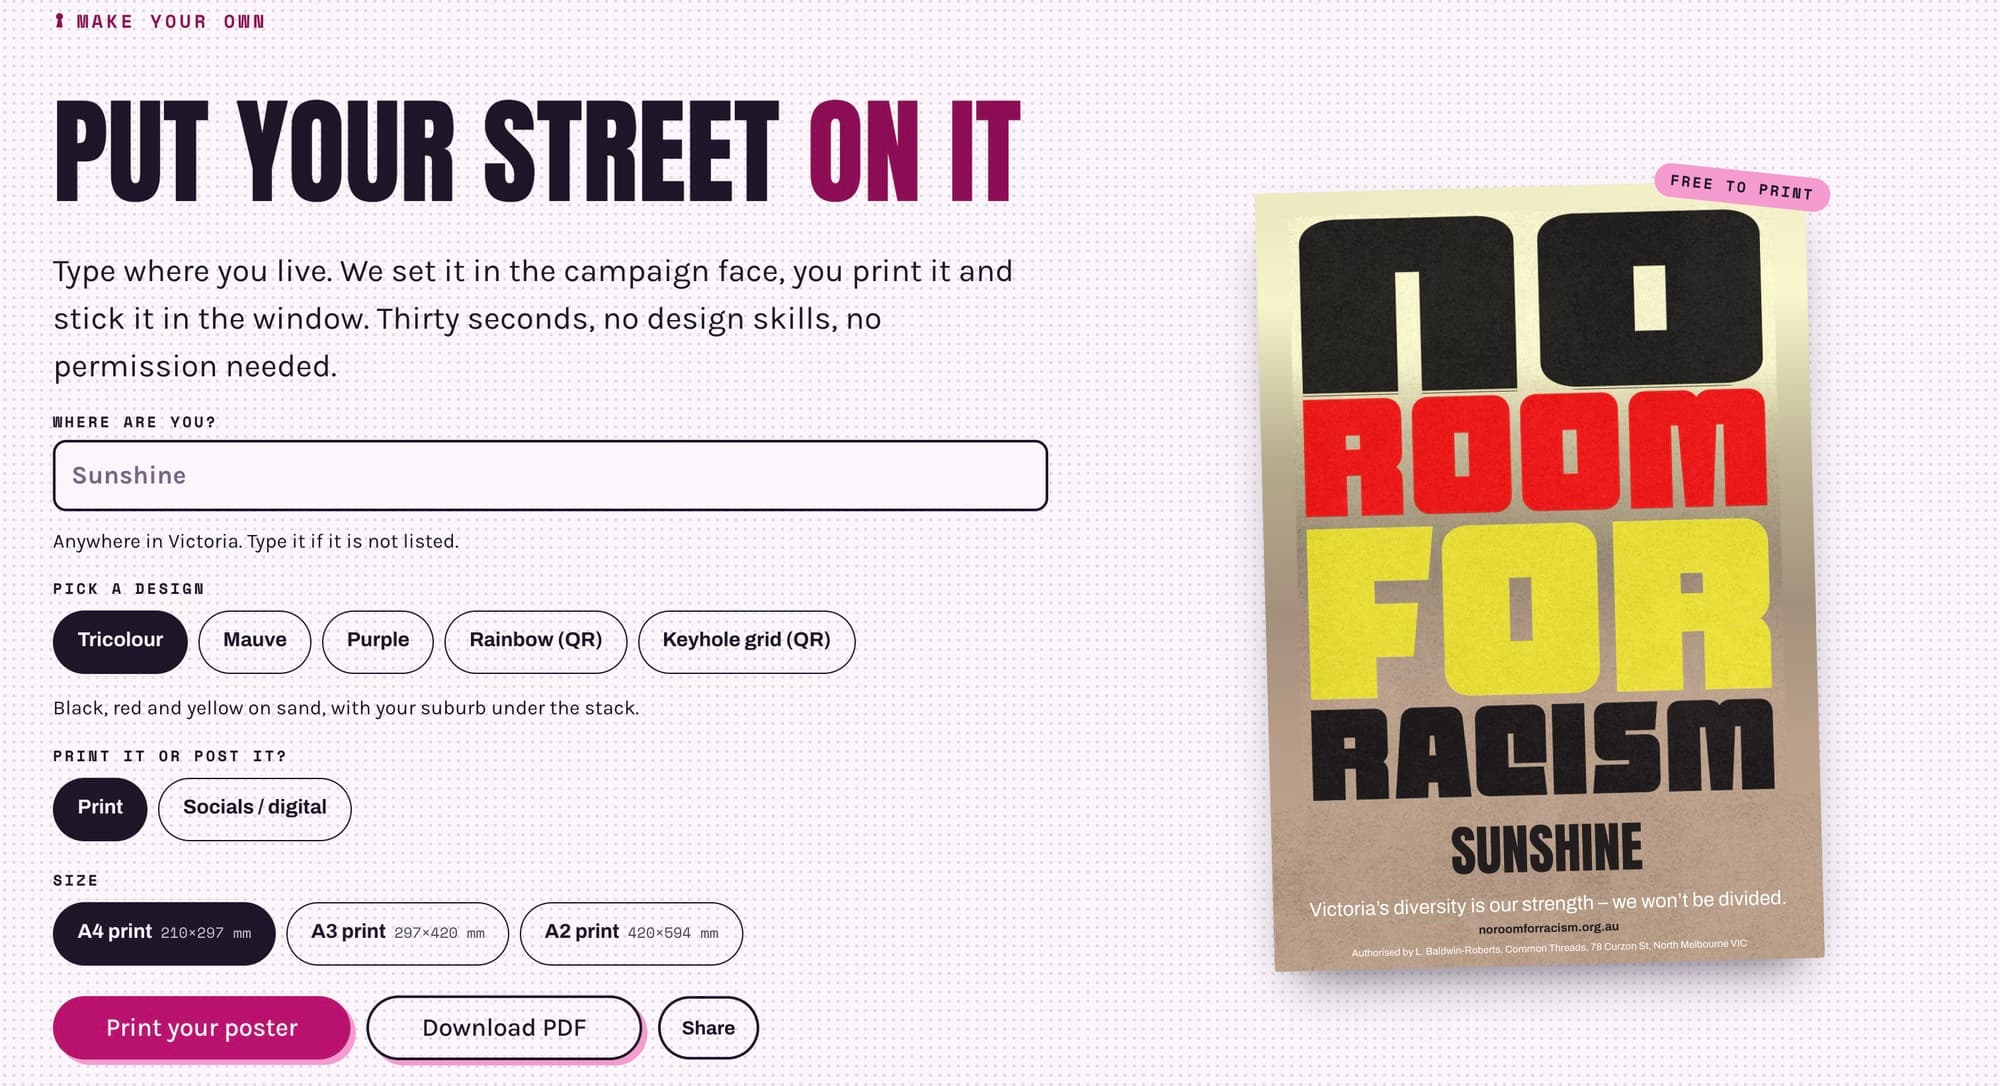Click the noroomforracism.org.au text on poster
This screenshot has height=1086, width=2000.
tap(1548, 927)
